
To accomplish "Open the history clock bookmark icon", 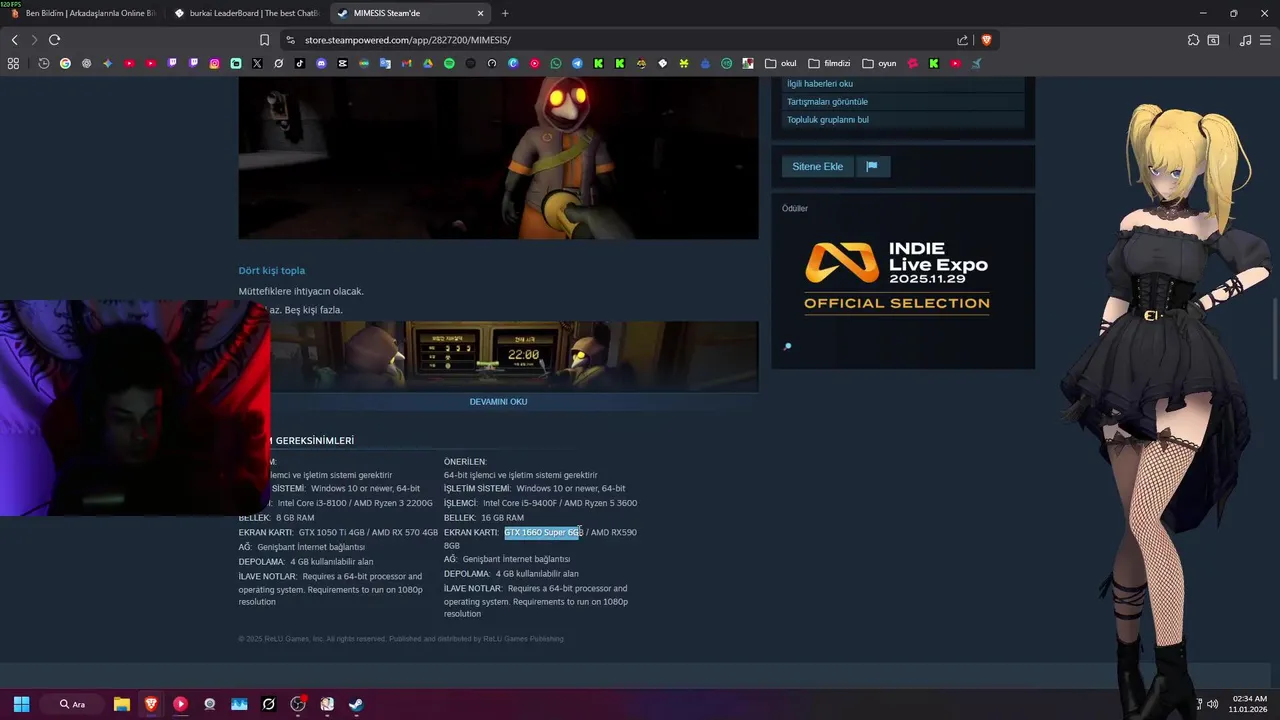I will click(44, 63).
